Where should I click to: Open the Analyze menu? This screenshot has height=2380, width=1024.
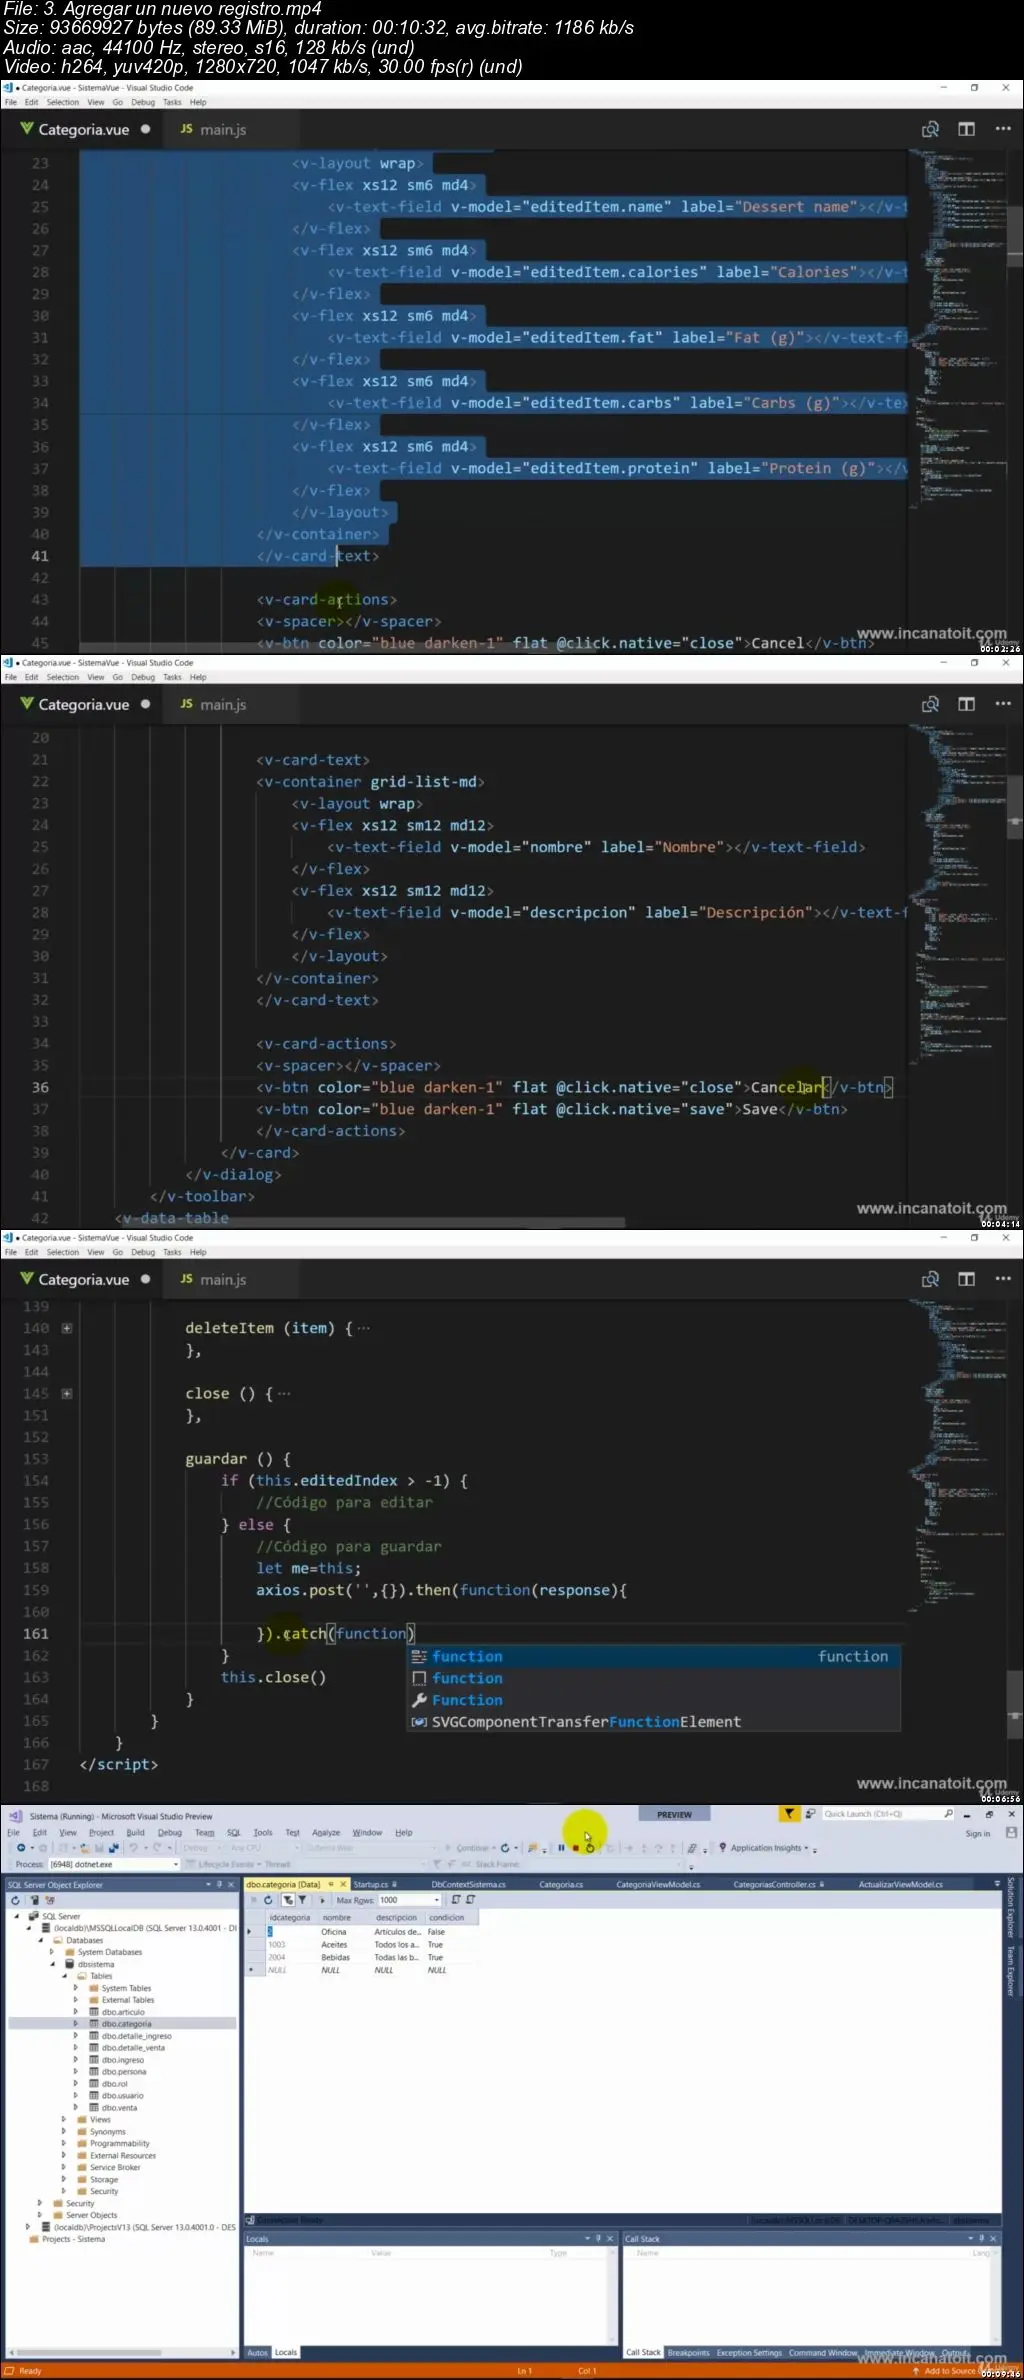tap(326, 1833)
